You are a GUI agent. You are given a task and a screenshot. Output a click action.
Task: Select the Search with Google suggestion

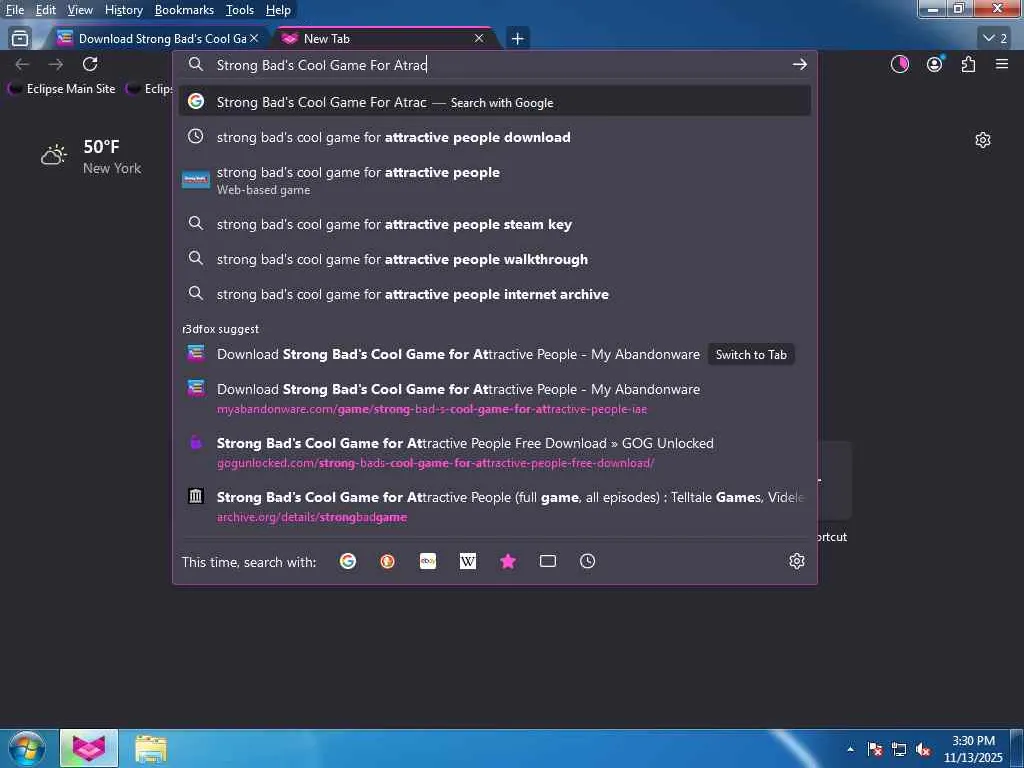494,102
